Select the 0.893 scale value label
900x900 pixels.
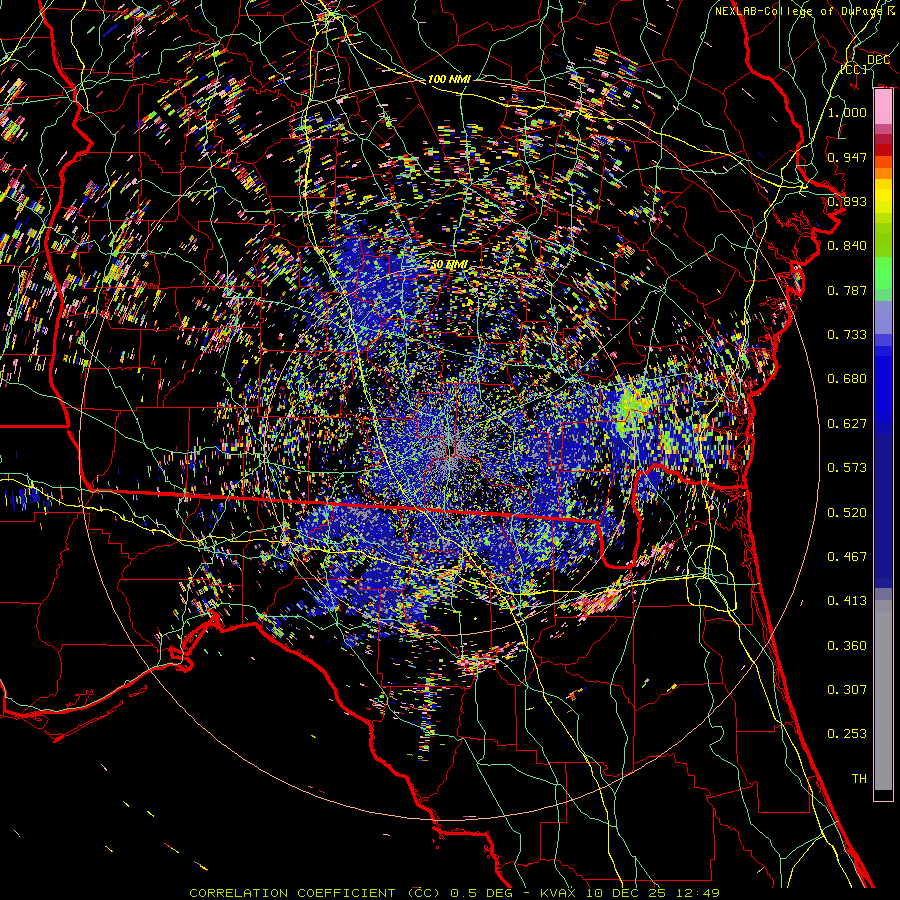847,201
